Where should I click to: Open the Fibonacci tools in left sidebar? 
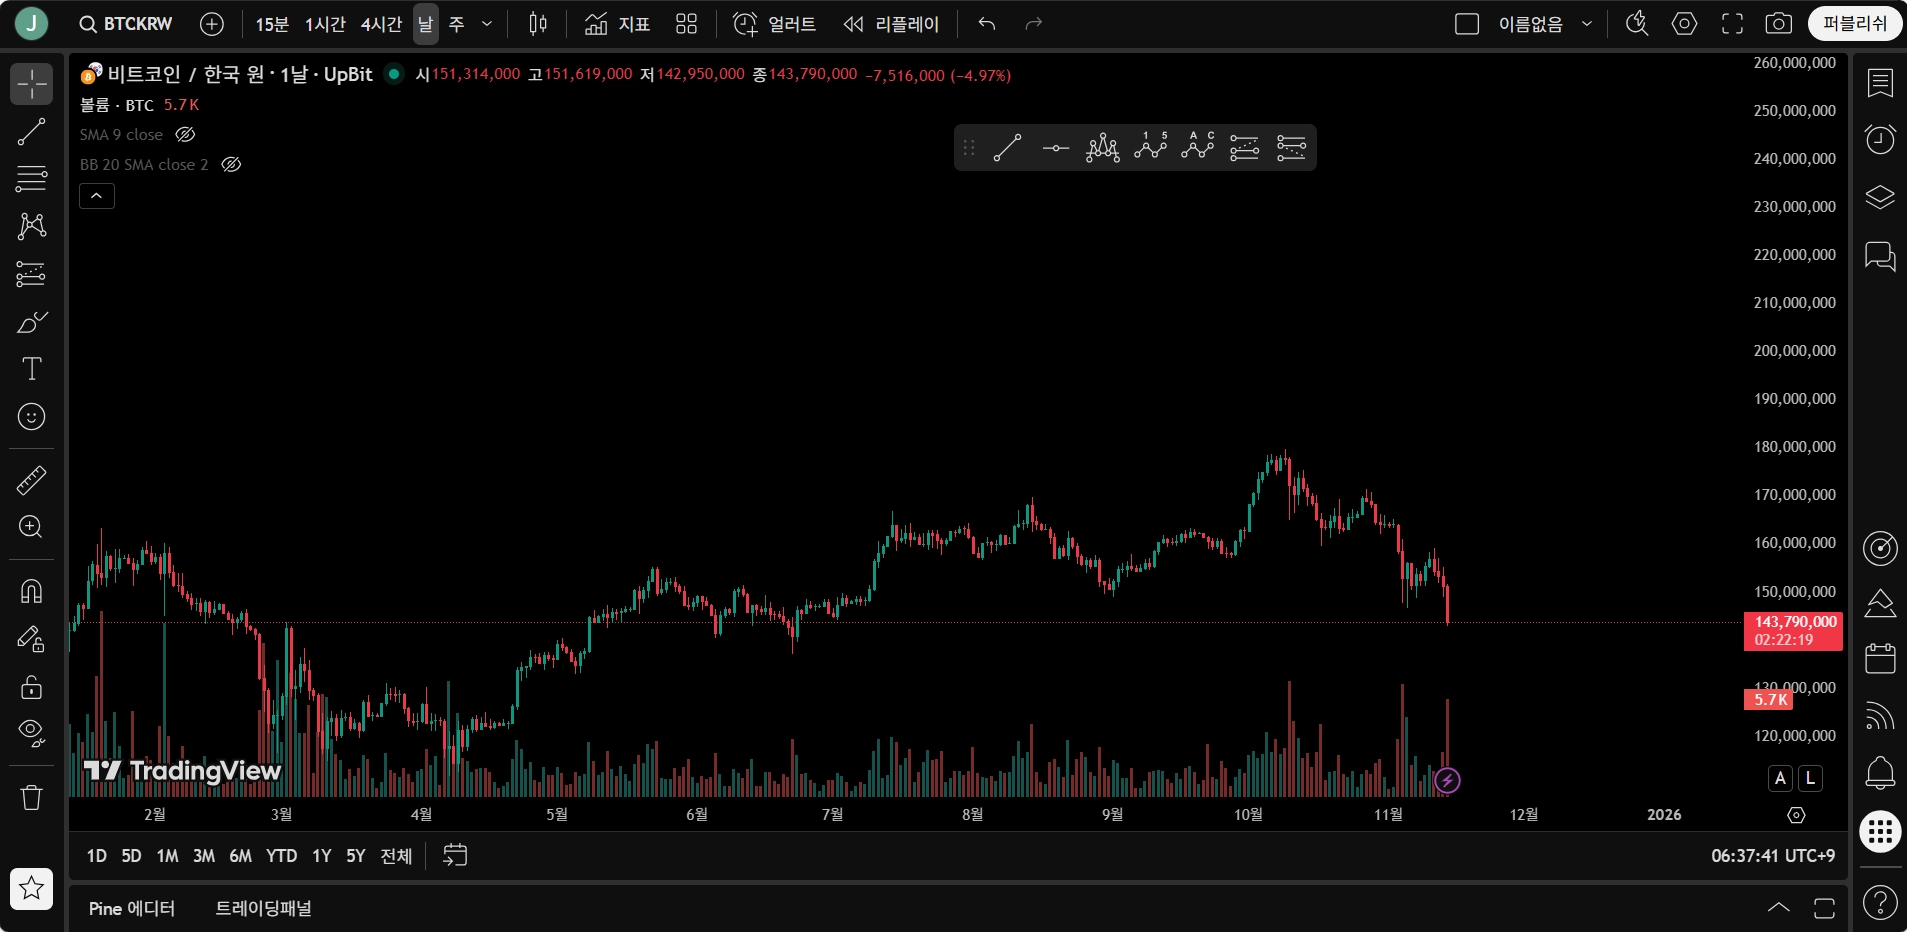pyautogui.click(x=32, y=179)
